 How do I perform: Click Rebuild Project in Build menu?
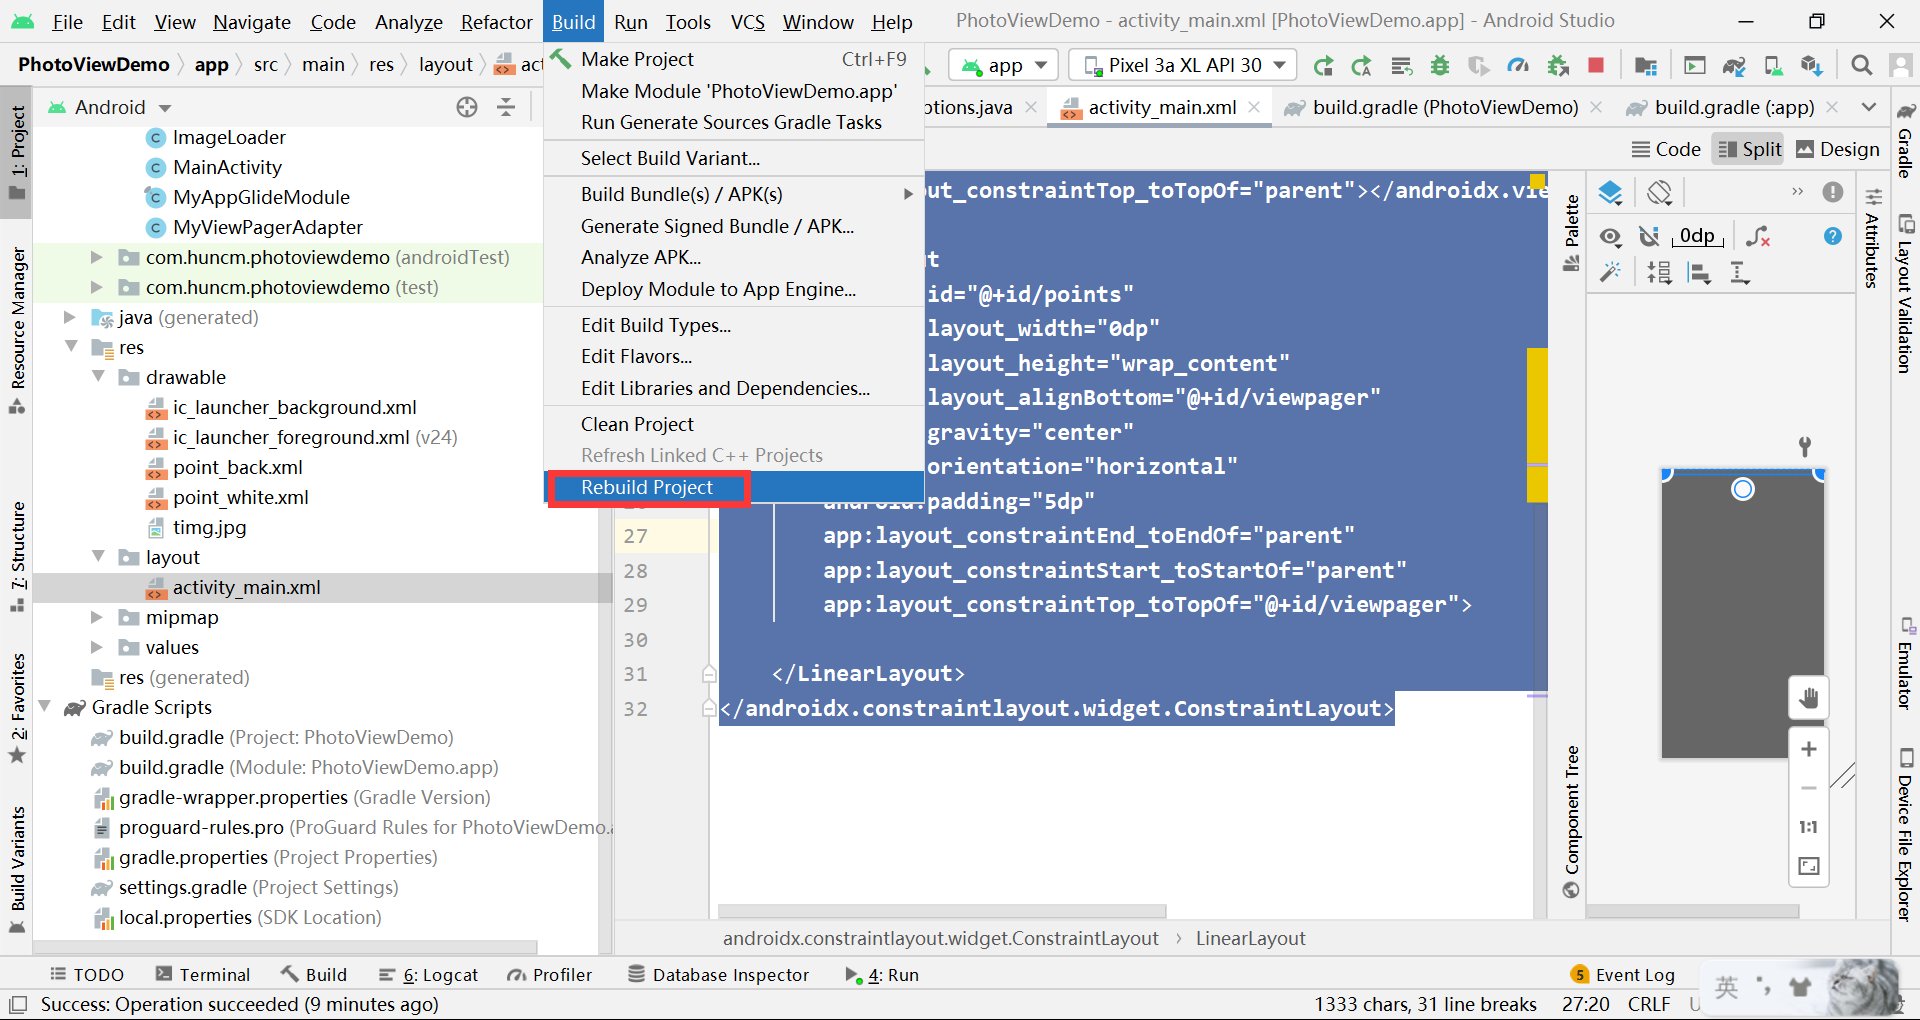734,487
